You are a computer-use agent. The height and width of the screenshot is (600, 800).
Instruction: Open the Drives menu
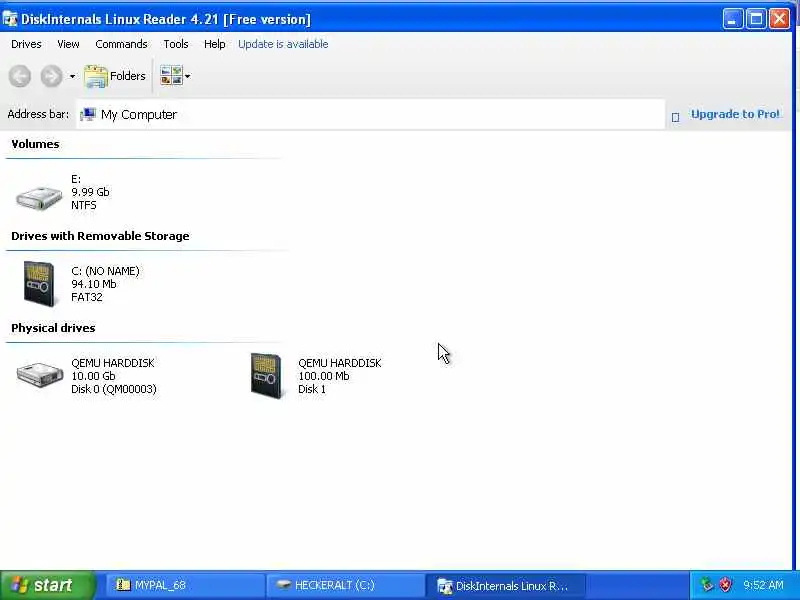click(26, 44)
